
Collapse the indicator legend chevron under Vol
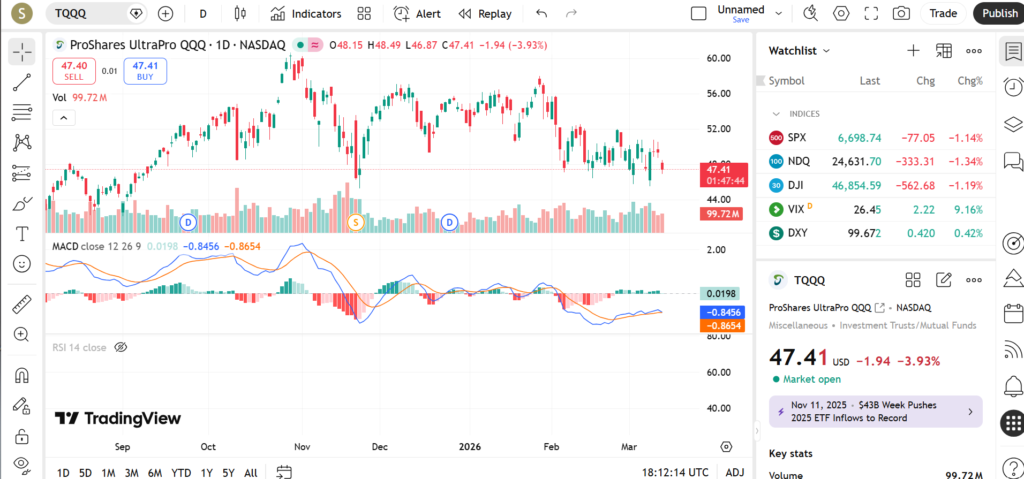tap(63, 117)
